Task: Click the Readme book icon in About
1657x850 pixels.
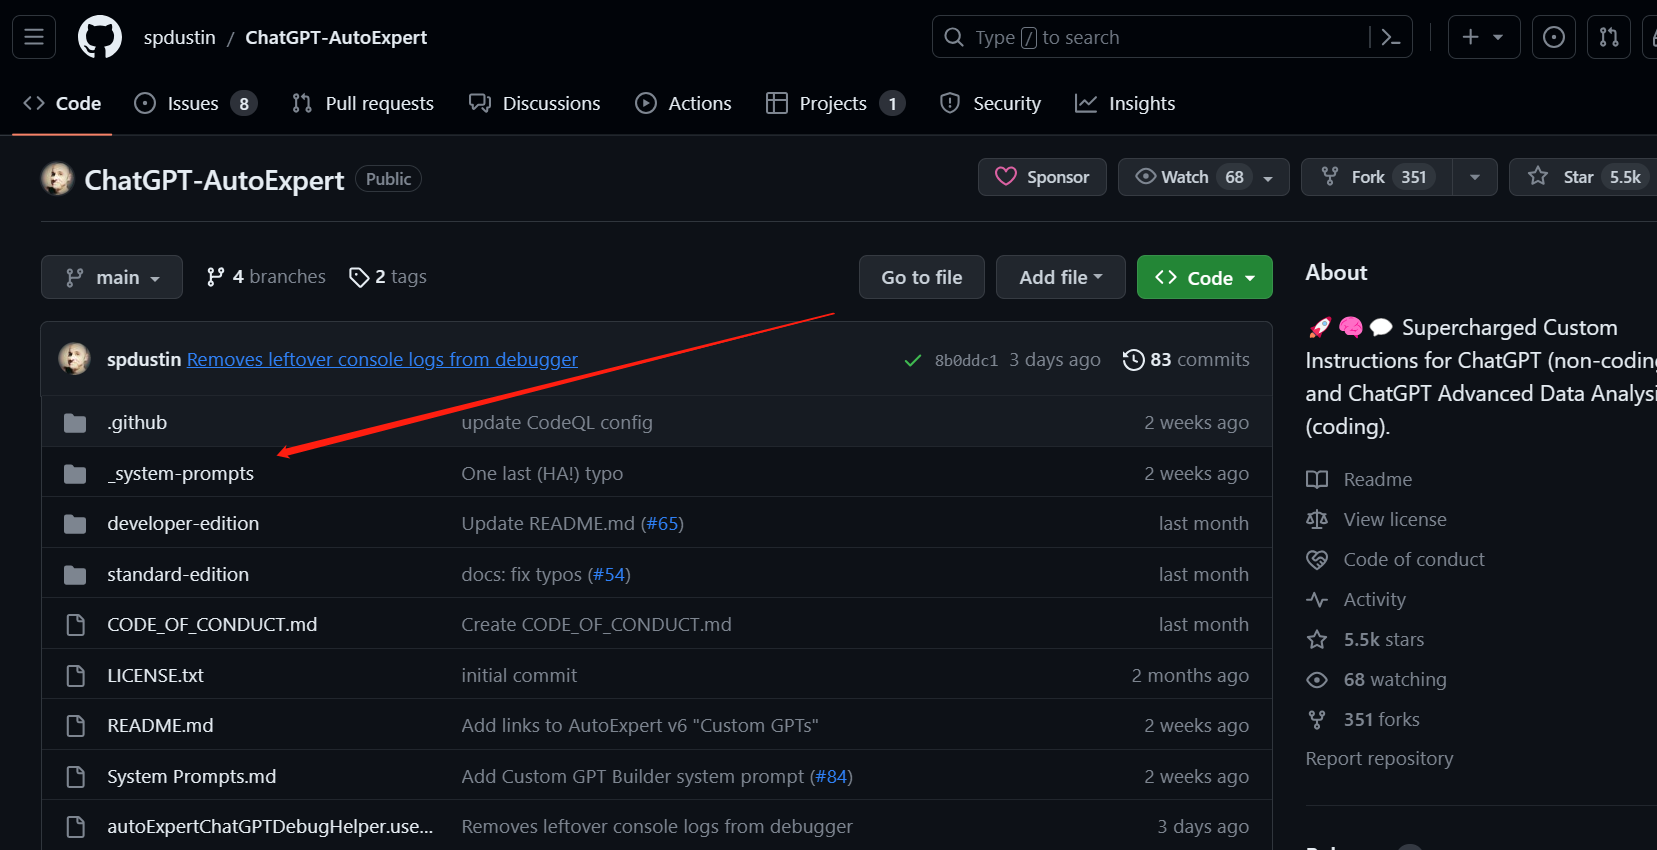Action: [x=1317, y=480]
